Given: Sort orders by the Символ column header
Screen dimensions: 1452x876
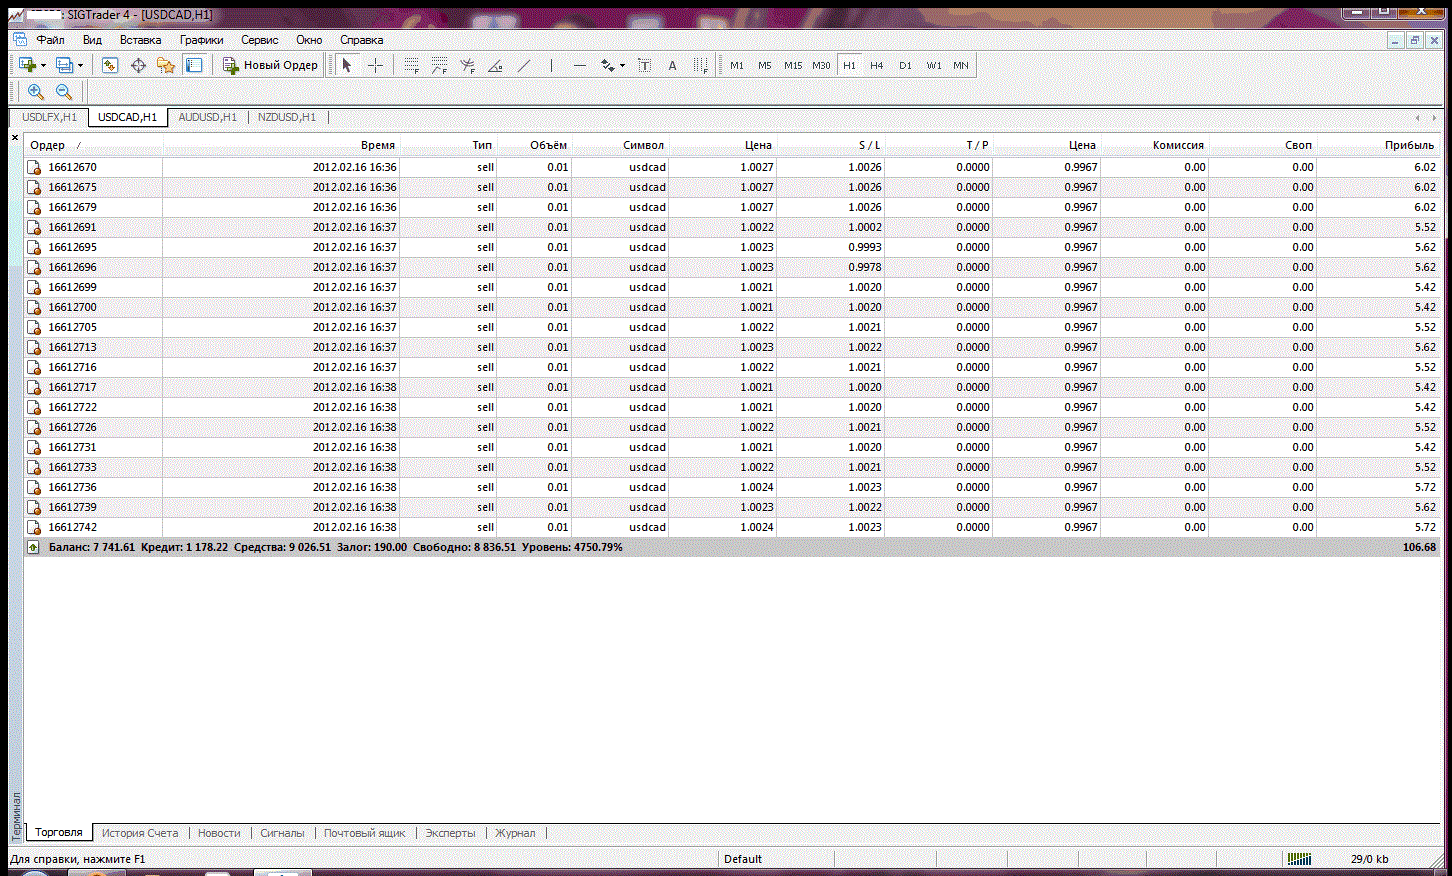Looking at the screenshot, I should point(621,145).
